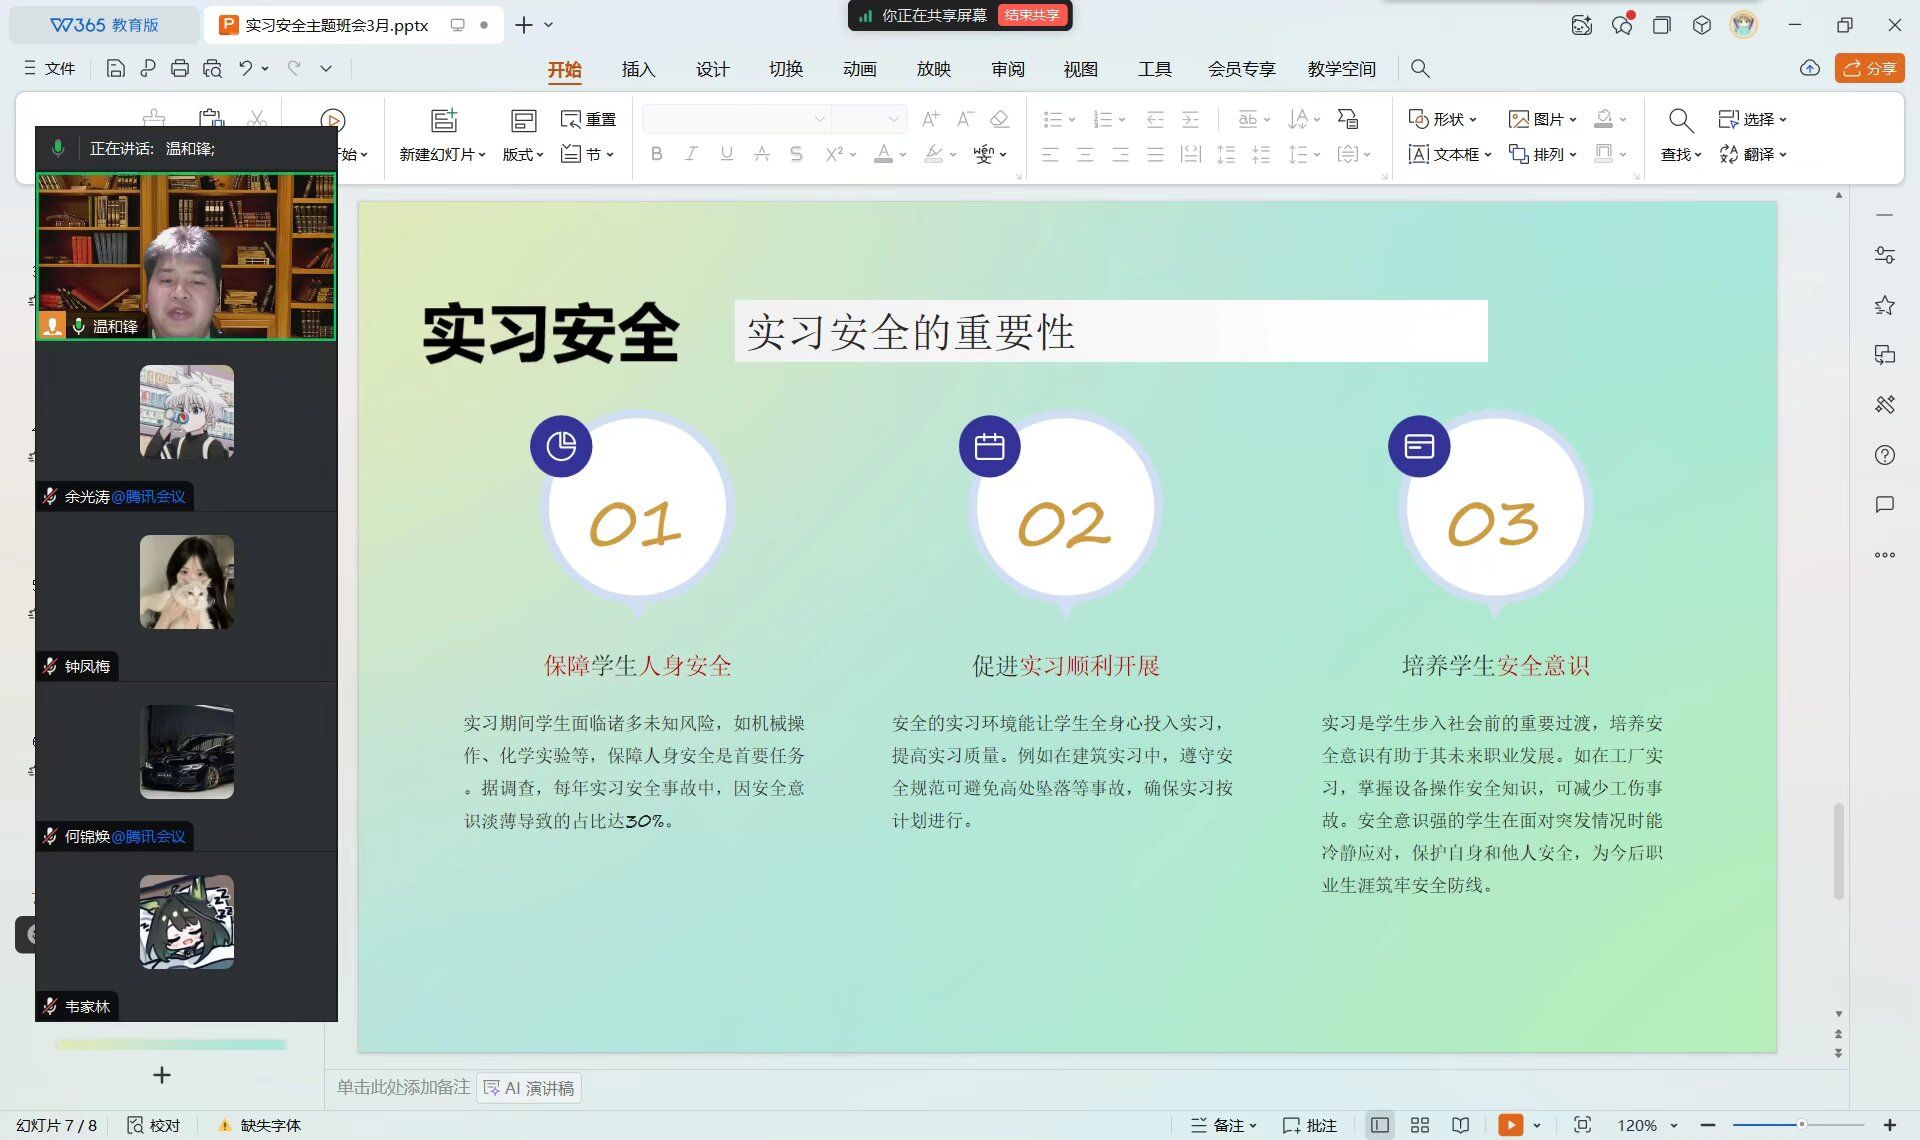Open the help question mark in sidebar
Screen dimensions: 1920x1140
(x=1885, y=455)
